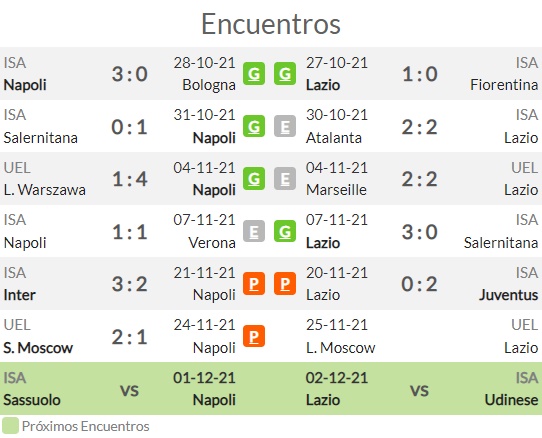
Task: Select the Udinese team name in upcoming match
Action: (511, 400)
